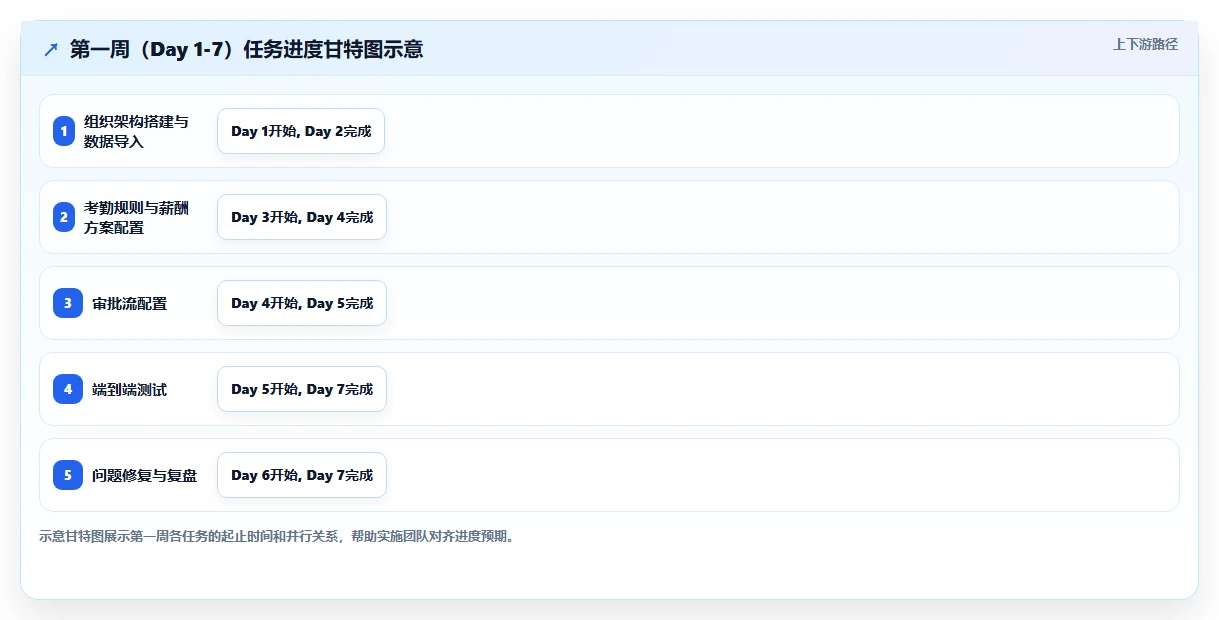Viewport: 1219px width, 620px height.
Task: Click the number 2 step badge
Action: (64, 217)
